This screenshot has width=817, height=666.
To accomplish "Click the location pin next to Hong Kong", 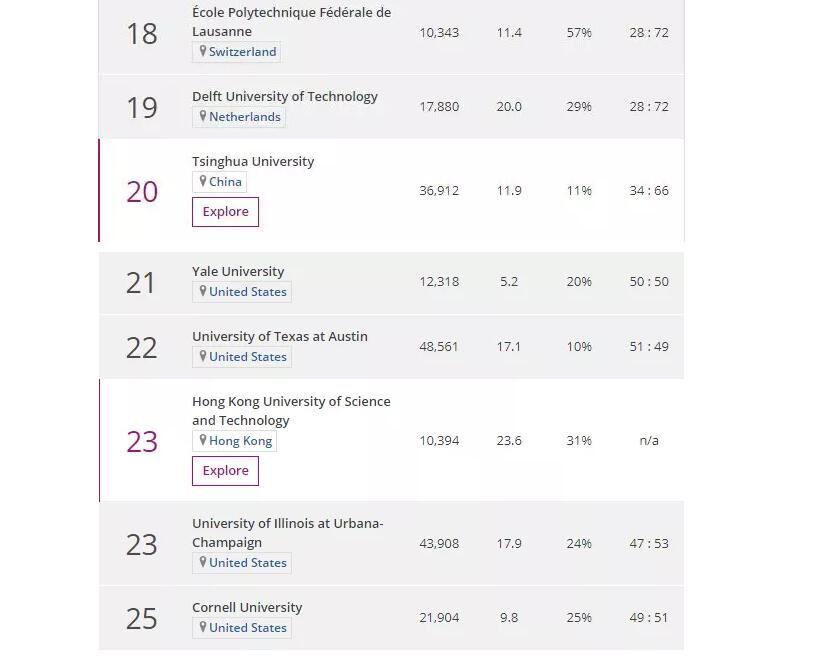I will click(x=203, y=440).
